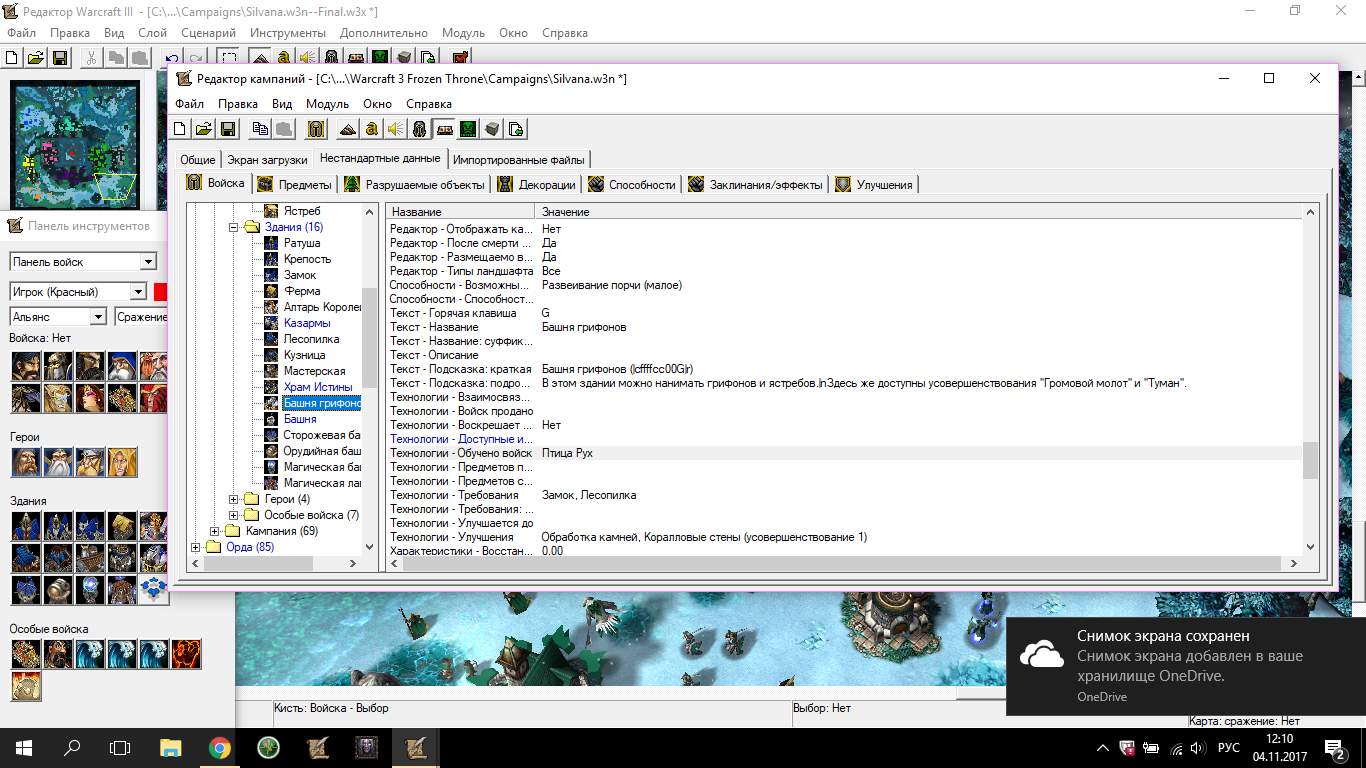Open Инструменты menu in main editor window
This screenshot has width=1366, height=768.
[288, 33]
